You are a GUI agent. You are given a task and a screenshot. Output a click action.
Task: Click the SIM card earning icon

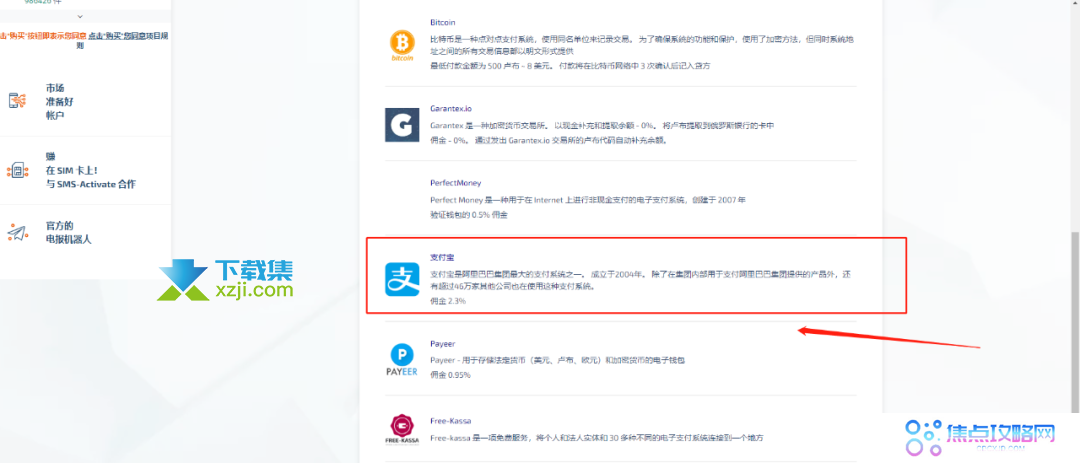point(18,169)
